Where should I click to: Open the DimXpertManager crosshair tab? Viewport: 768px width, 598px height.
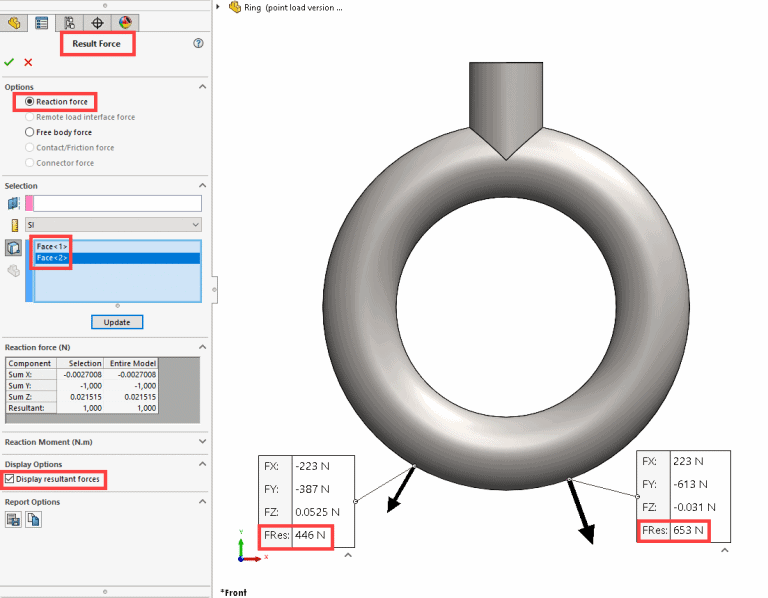tap(97, 22)
